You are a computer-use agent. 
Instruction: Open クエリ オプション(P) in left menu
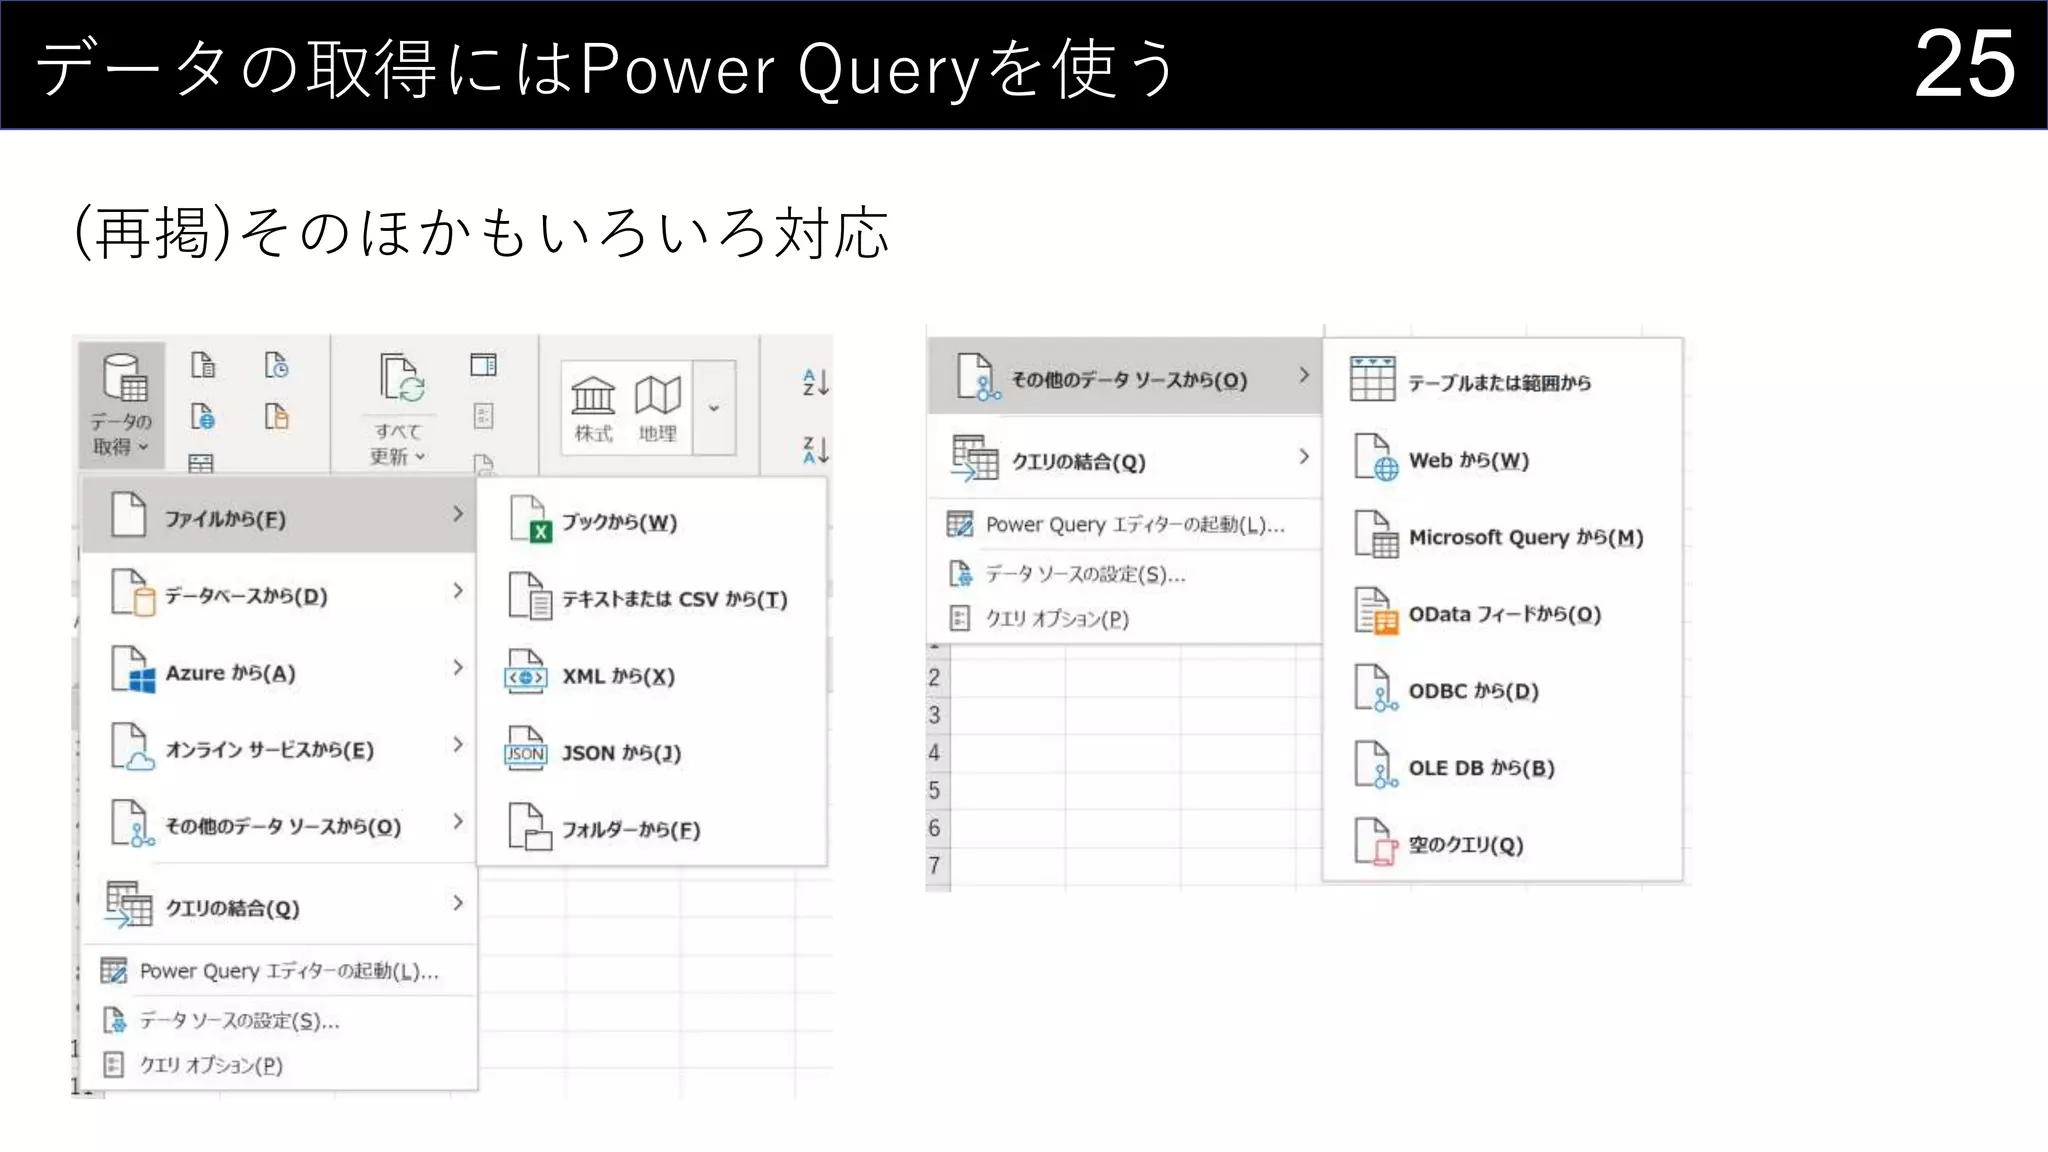click(x=279, y=1065)
